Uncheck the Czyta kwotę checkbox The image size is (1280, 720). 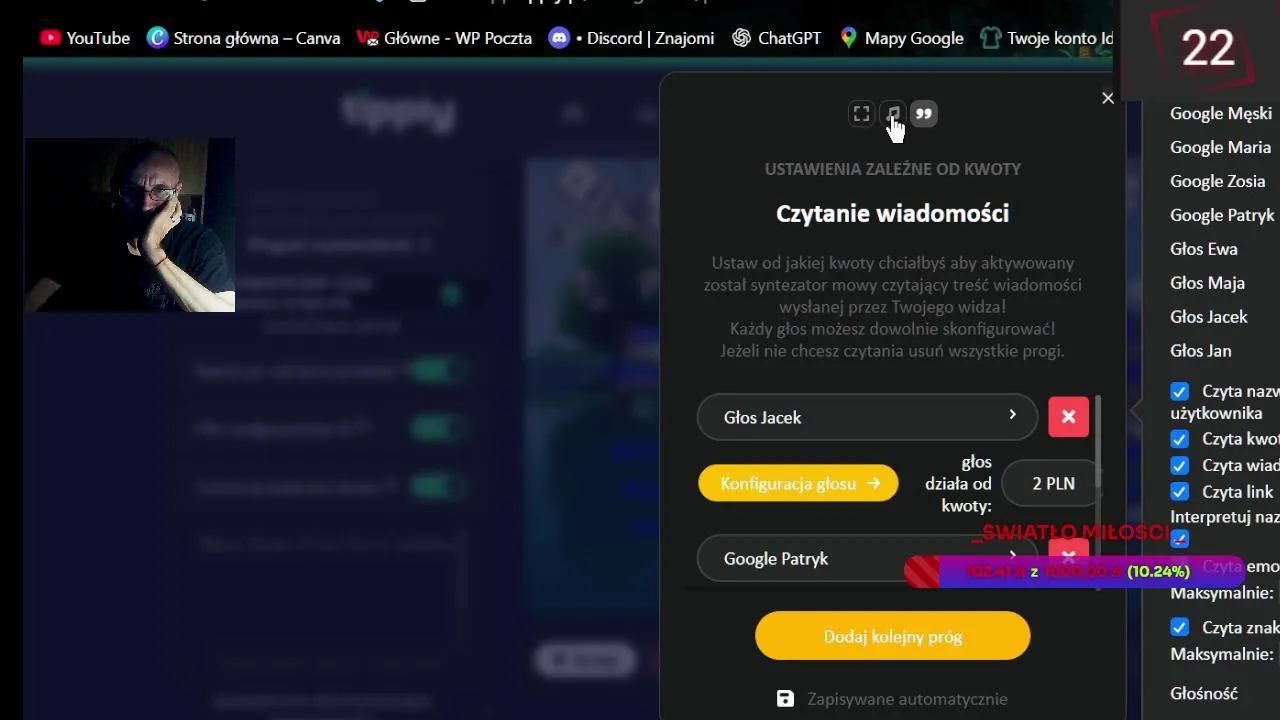pyautogui.click(x=1180, y=439)
